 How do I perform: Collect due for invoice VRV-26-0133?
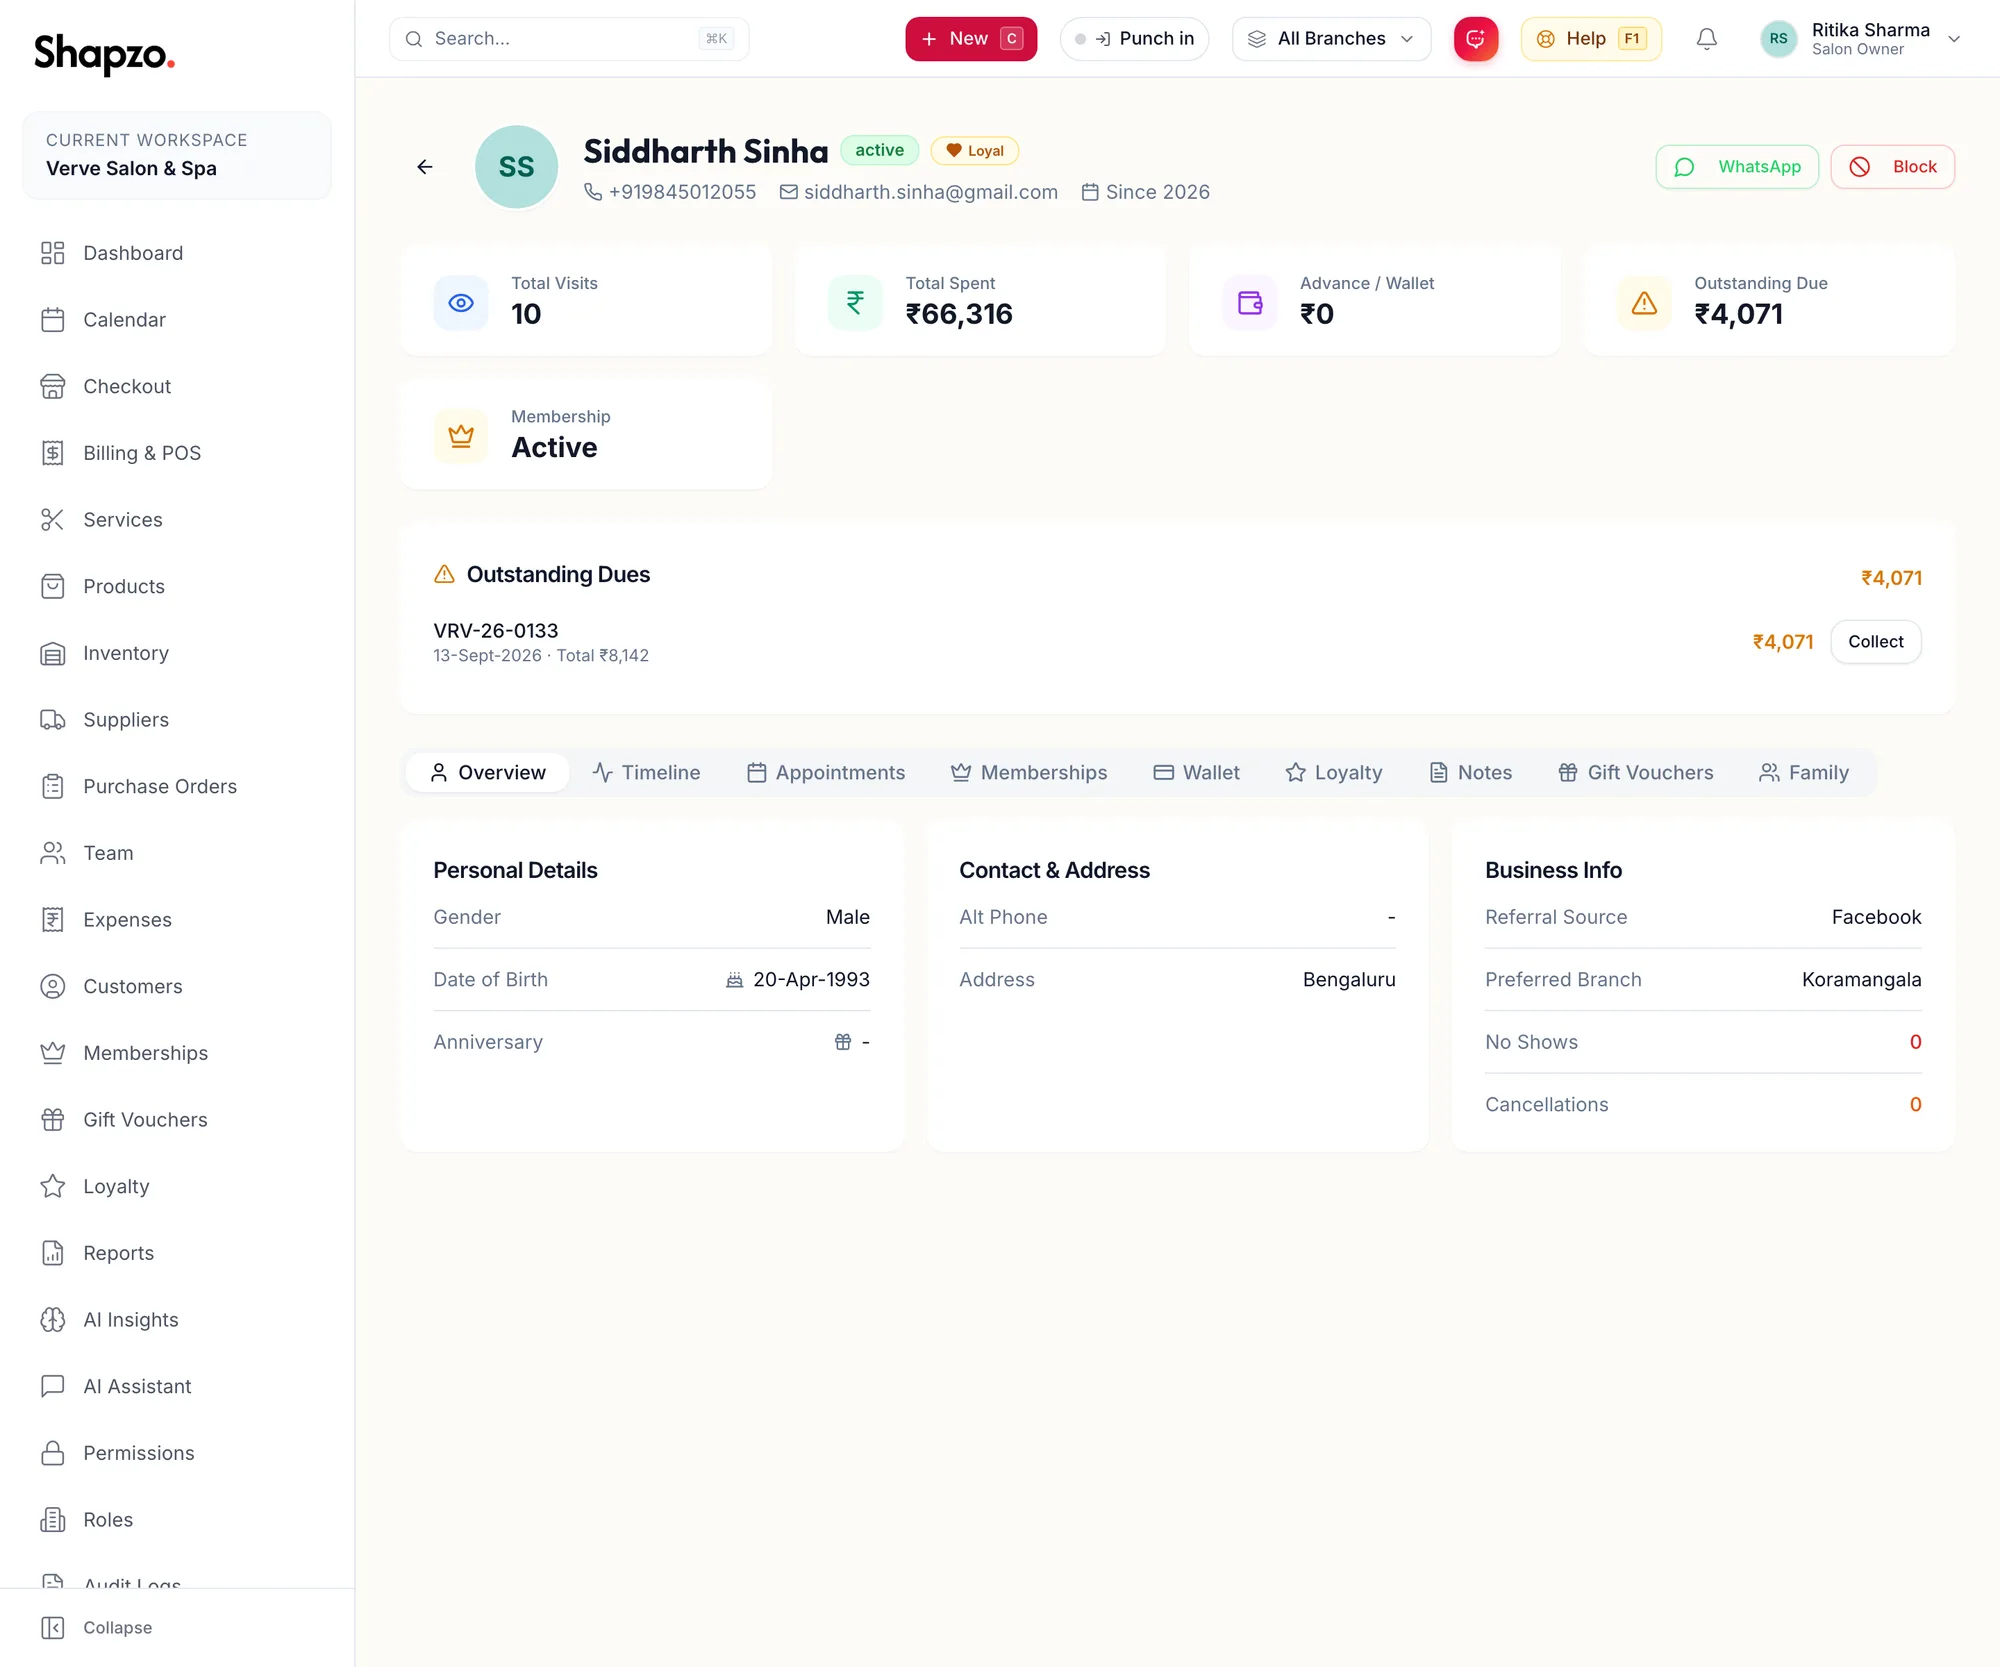pyautogui.click(x=1876, y=642)
